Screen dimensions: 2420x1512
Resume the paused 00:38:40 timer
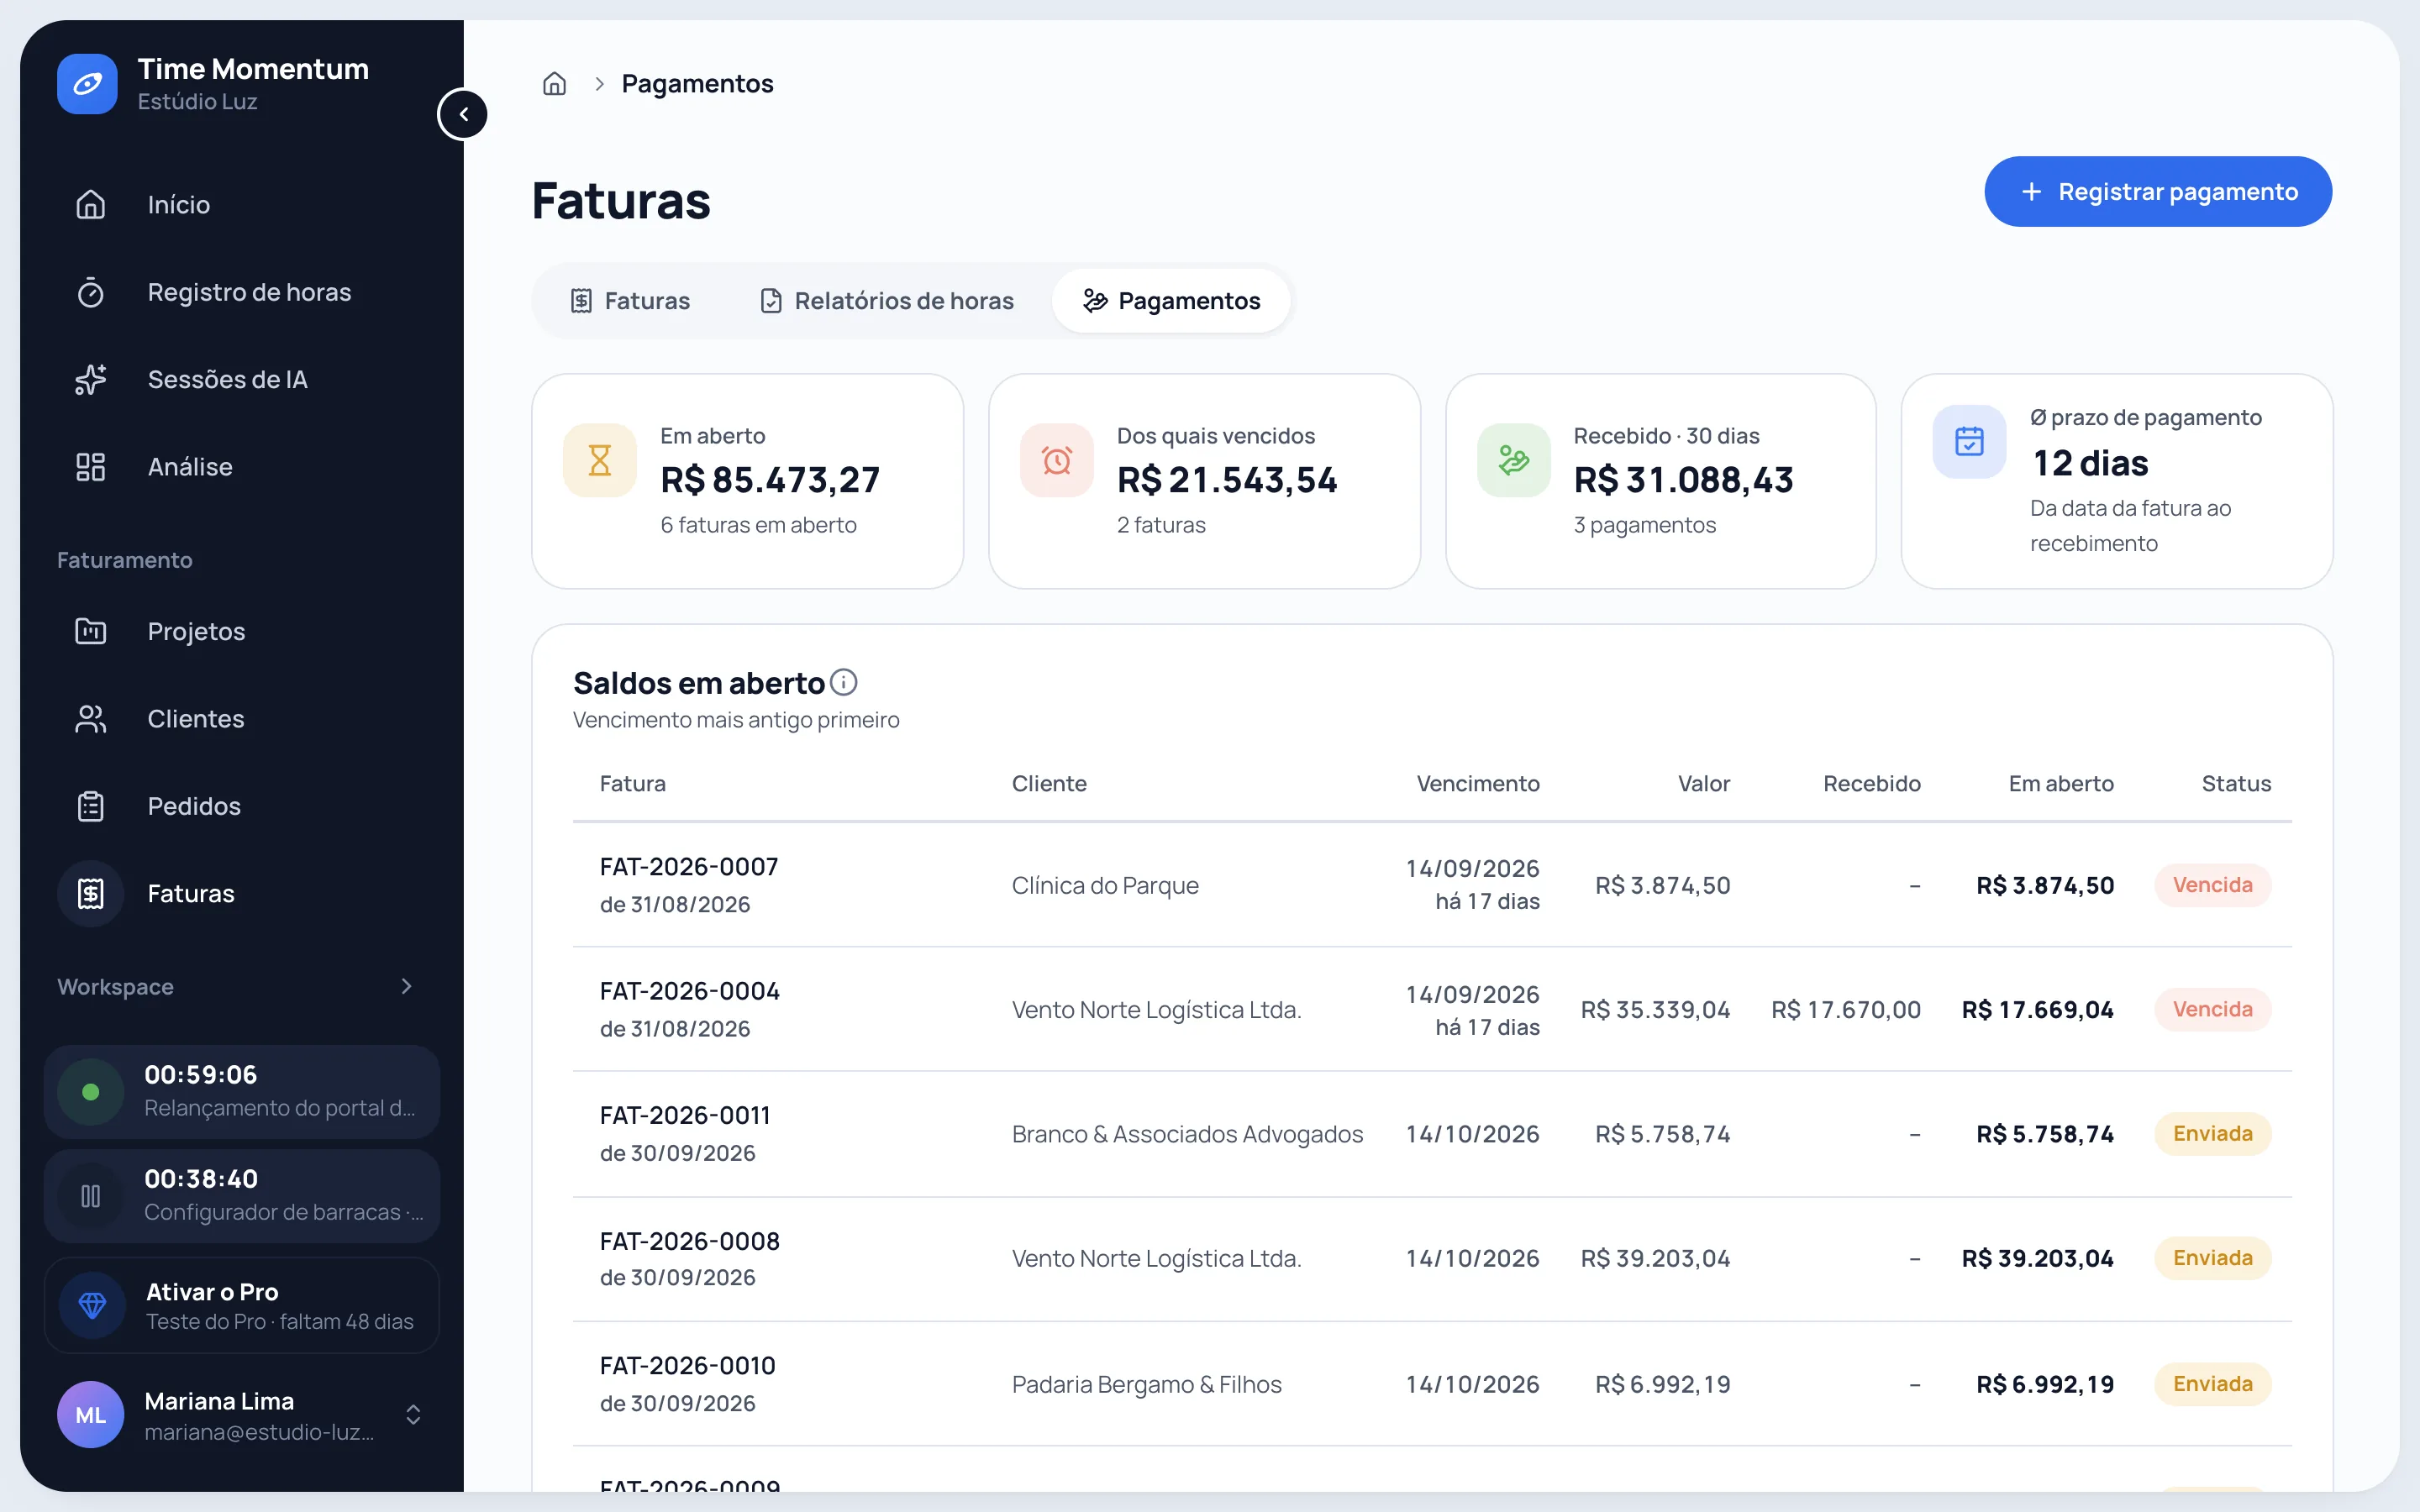91,1196
